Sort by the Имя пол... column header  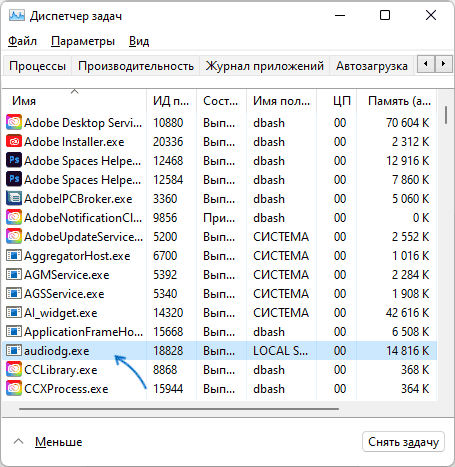pos(281,101)
